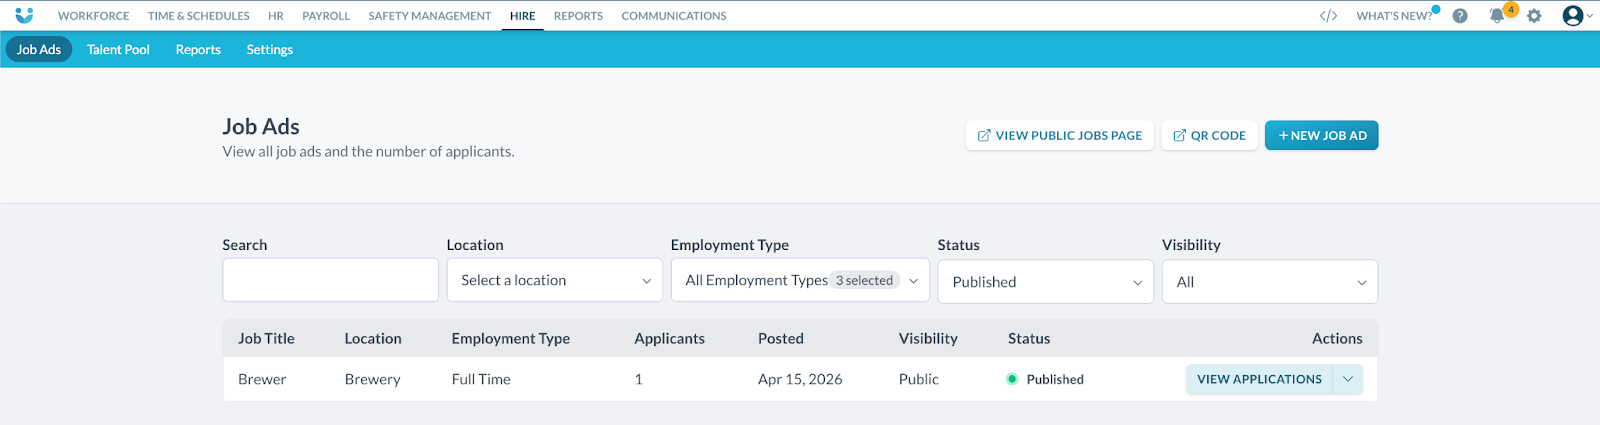1600x425 pixels.
Task: Focus the Search input field
Action: point(330,280)
